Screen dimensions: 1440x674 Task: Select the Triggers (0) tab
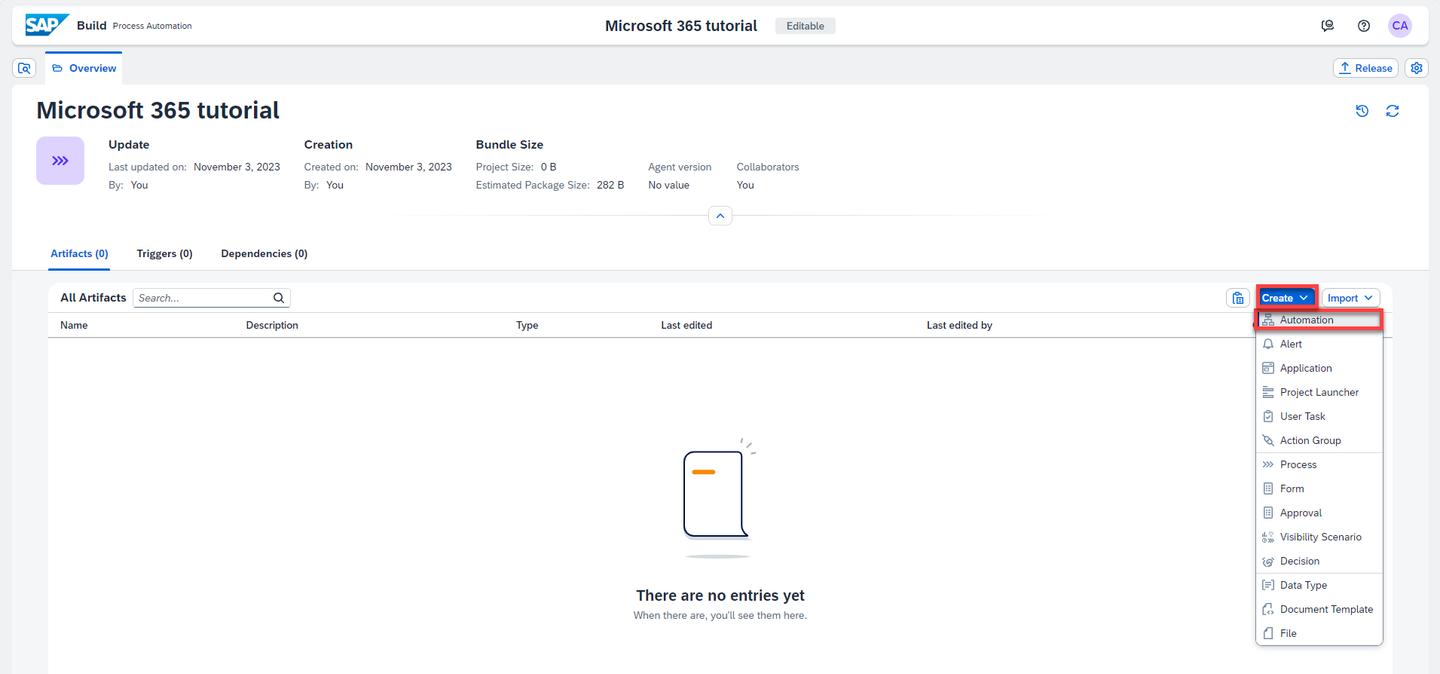(x=165, y=254)
